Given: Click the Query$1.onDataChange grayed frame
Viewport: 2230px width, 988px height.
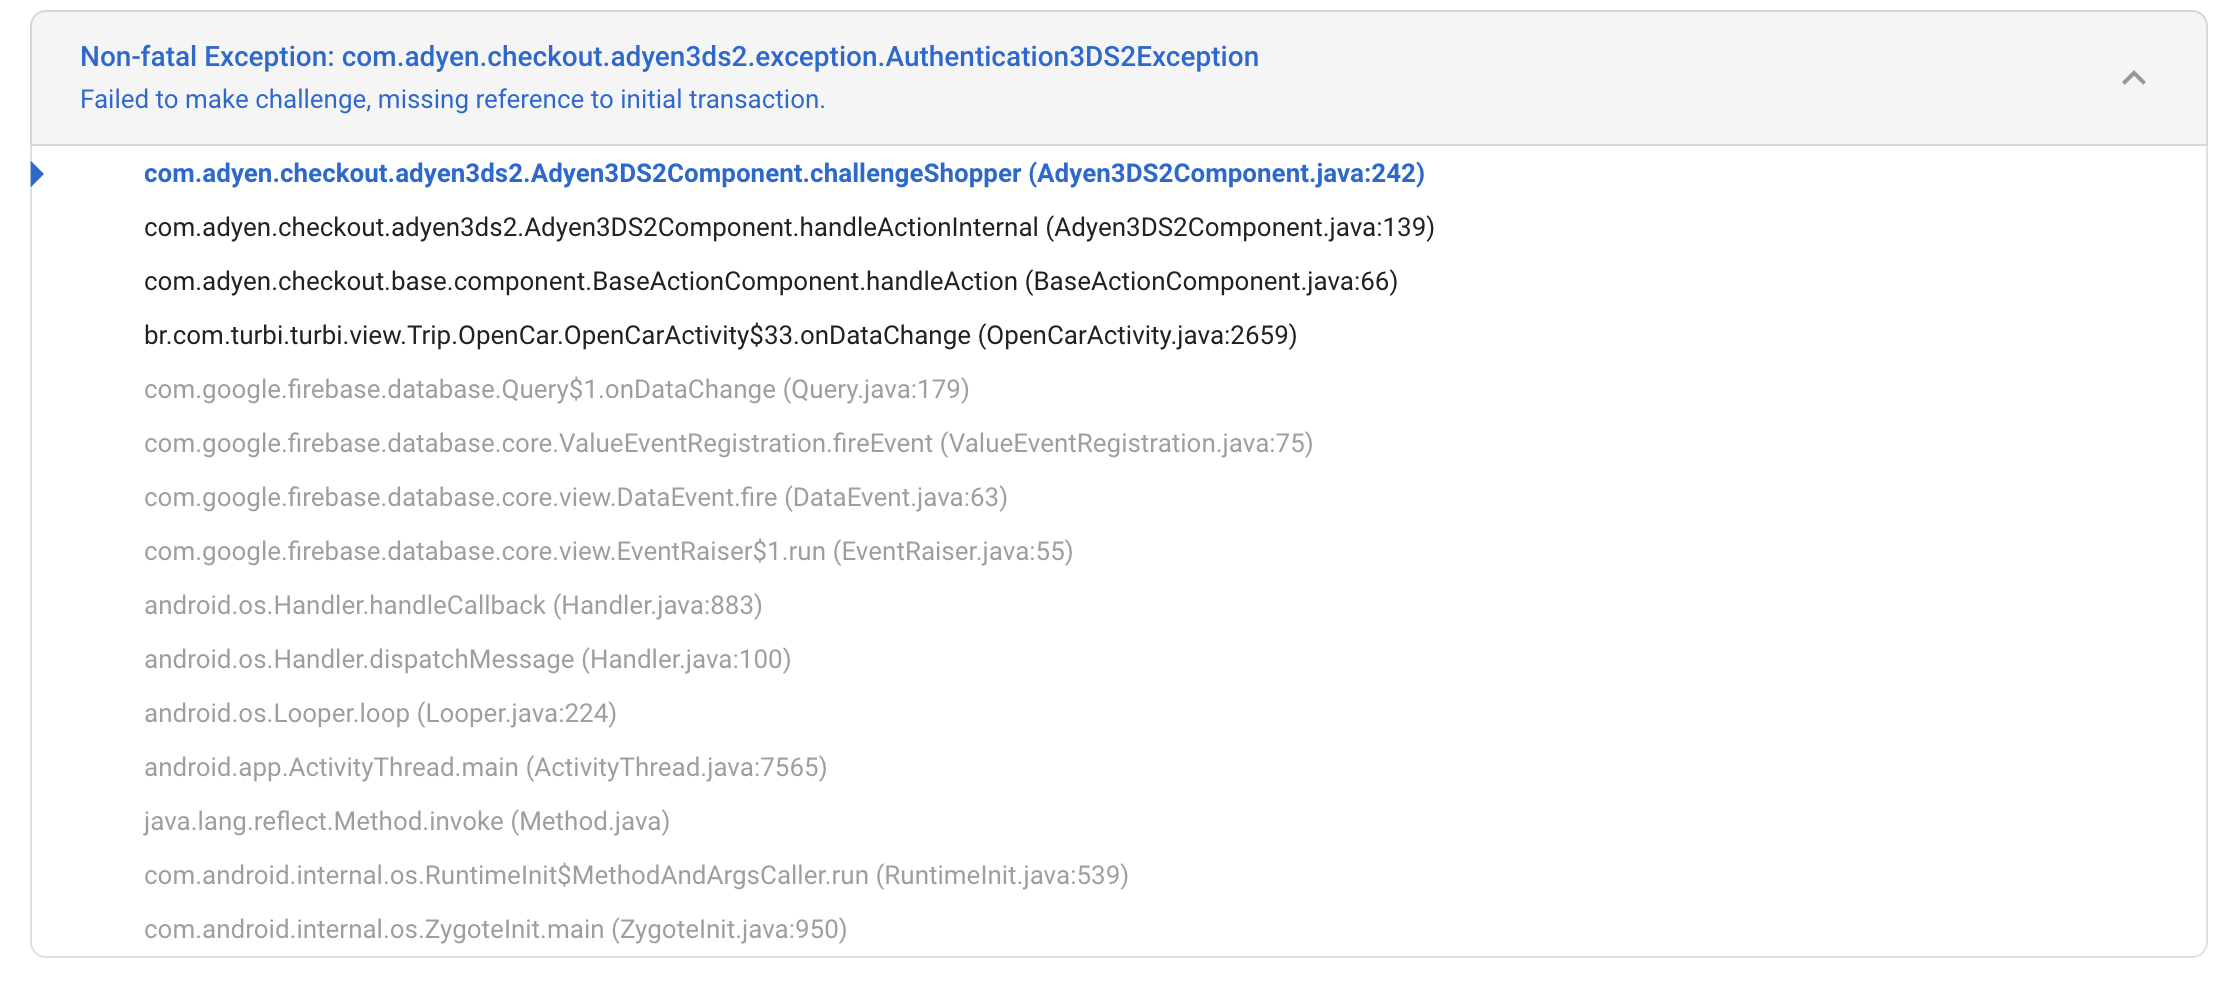Looking at the screenshot, I should tap(556, 389).
